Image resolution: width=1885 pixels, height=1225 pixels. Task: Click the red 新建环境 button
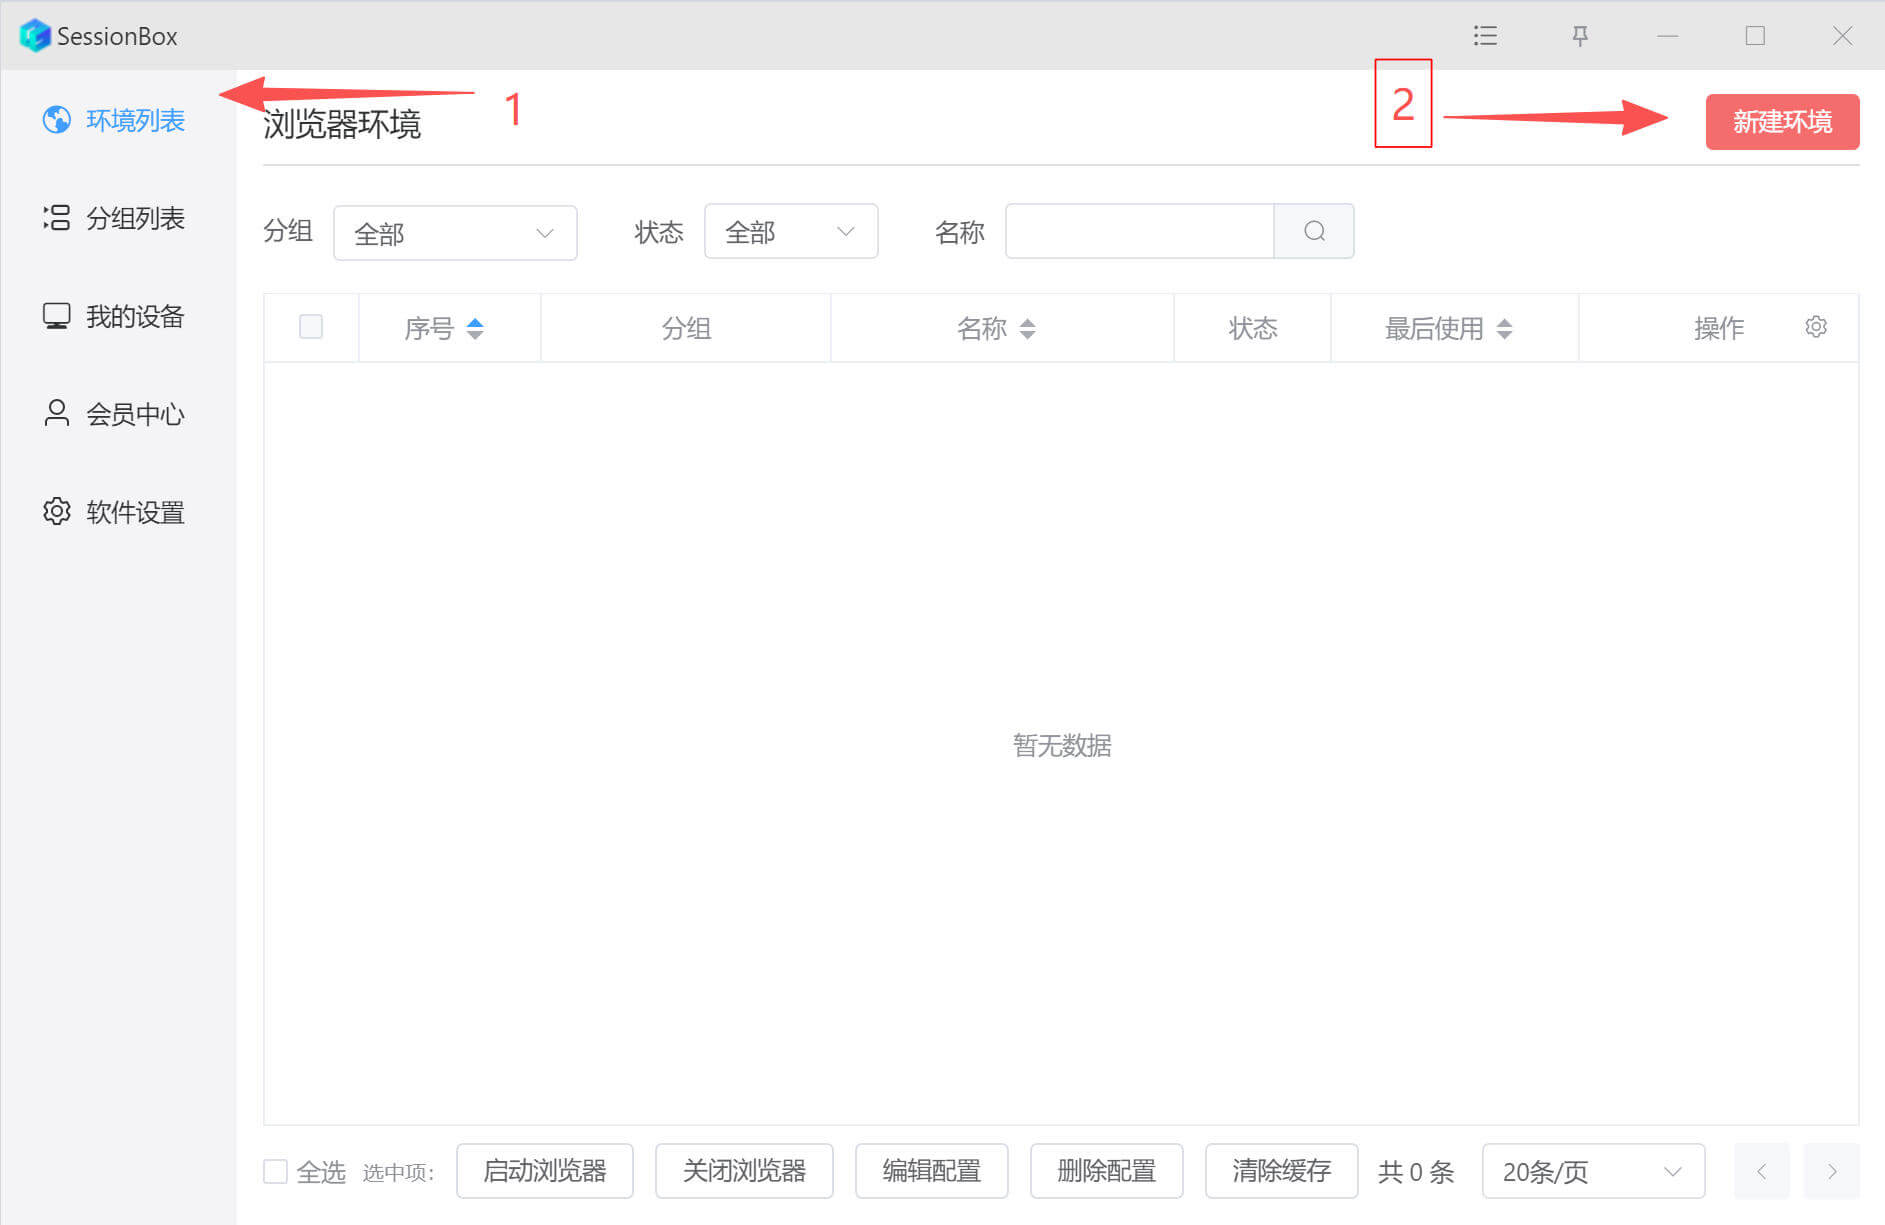point(1782,122)
